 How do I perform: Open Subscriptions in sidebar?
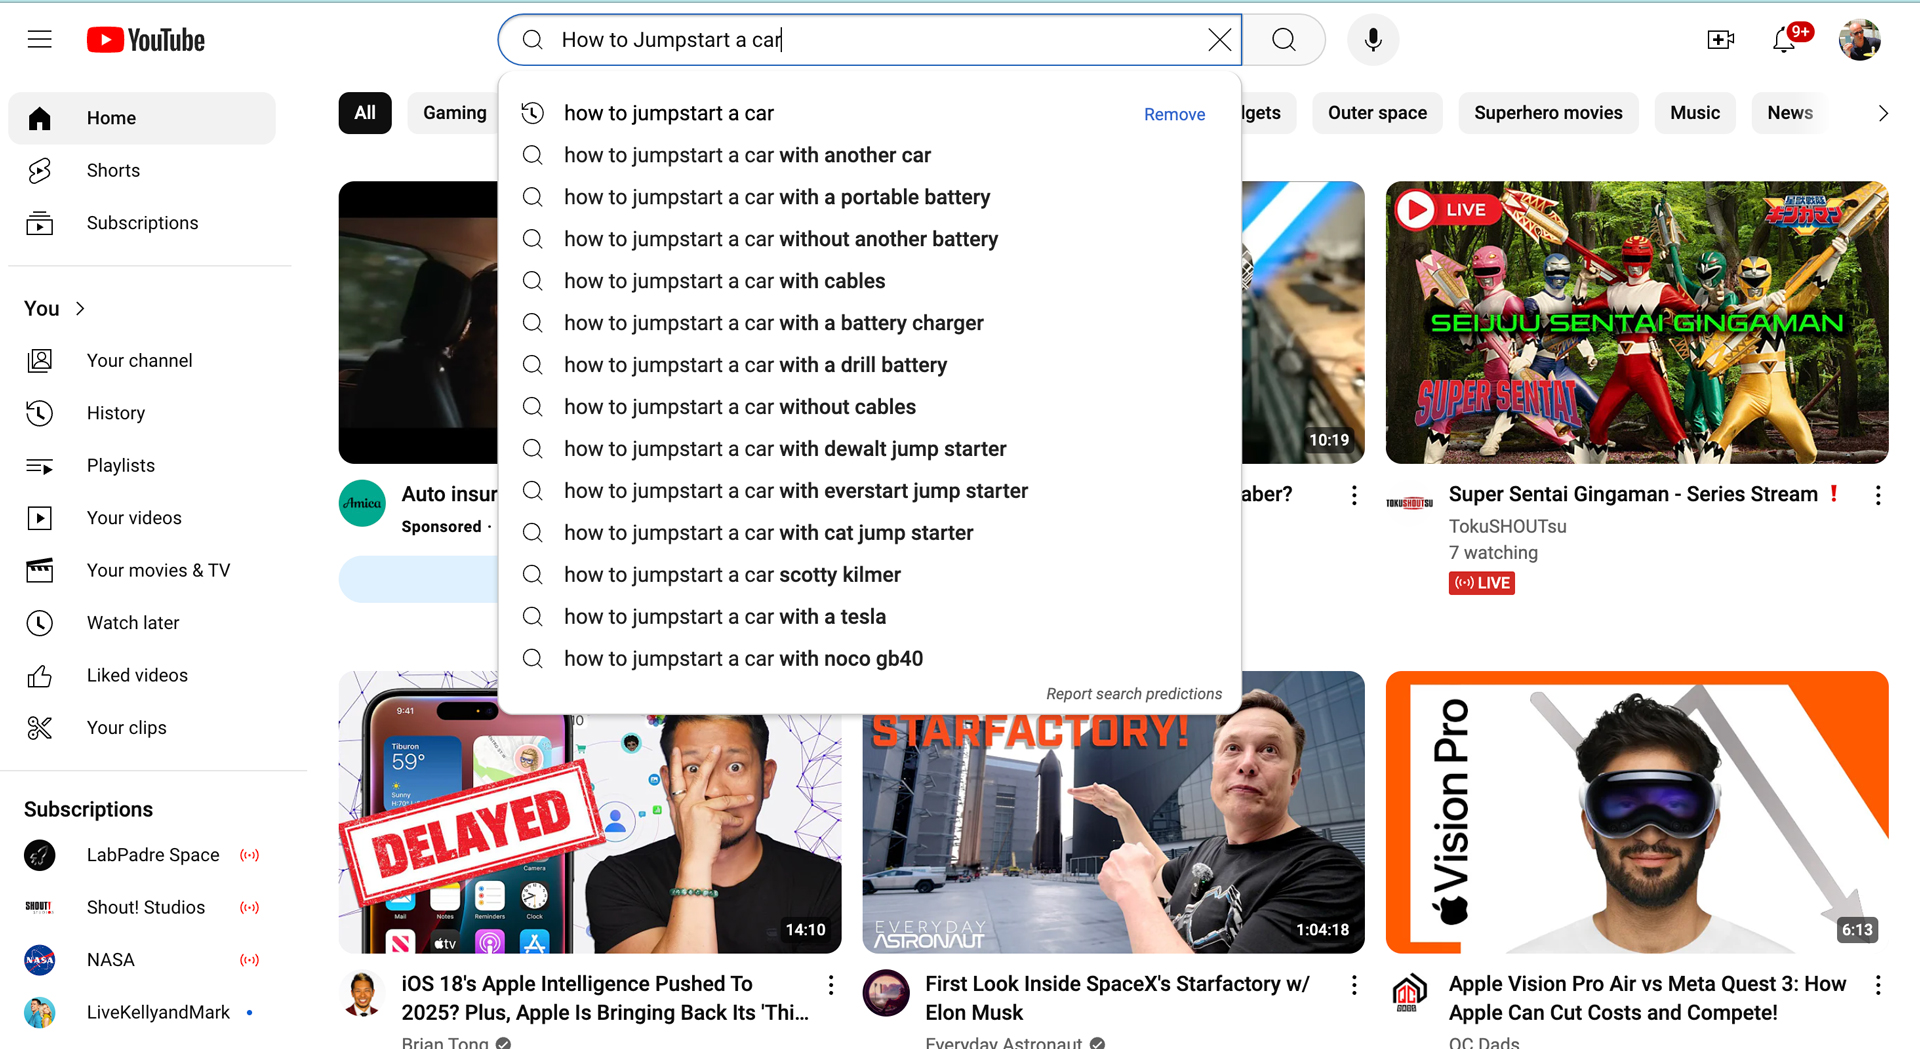click(142, 223)
